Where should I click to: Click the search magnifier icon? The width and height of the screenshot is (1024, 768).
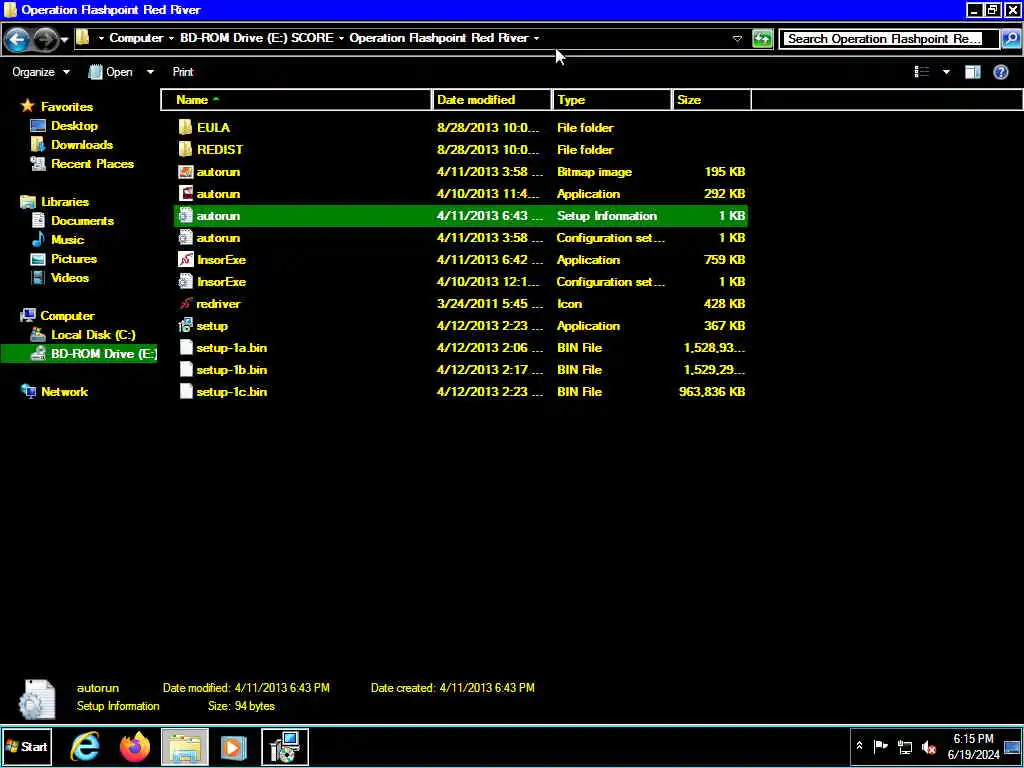coord(1010,39)
